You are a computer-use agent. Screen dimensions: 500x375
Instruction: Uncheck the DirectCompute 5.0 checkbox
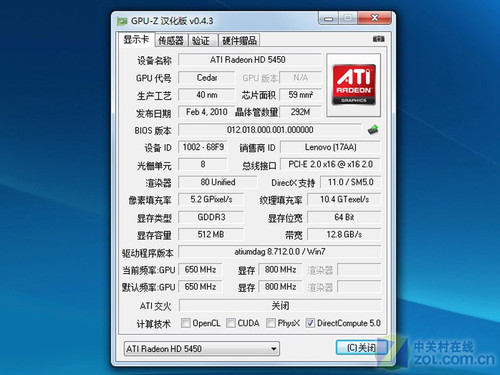pos(310,323)
